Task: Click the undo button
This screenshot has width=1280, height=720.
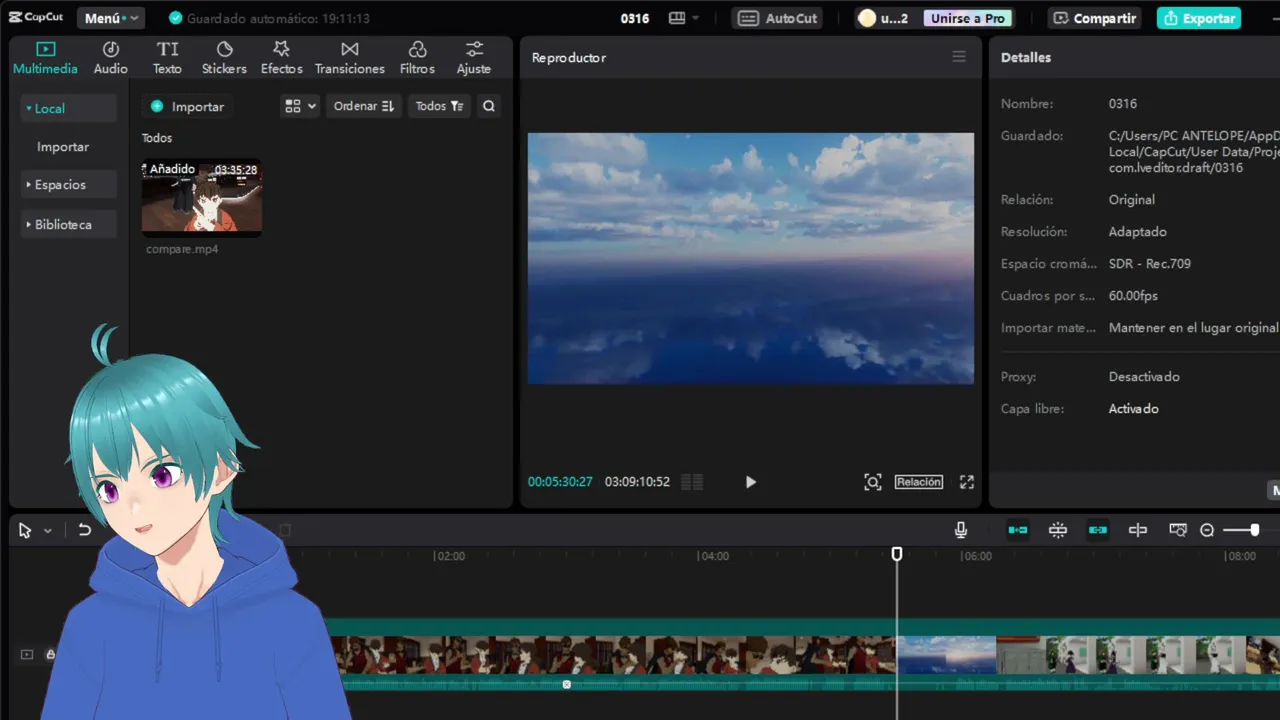Action: [85, 530]
